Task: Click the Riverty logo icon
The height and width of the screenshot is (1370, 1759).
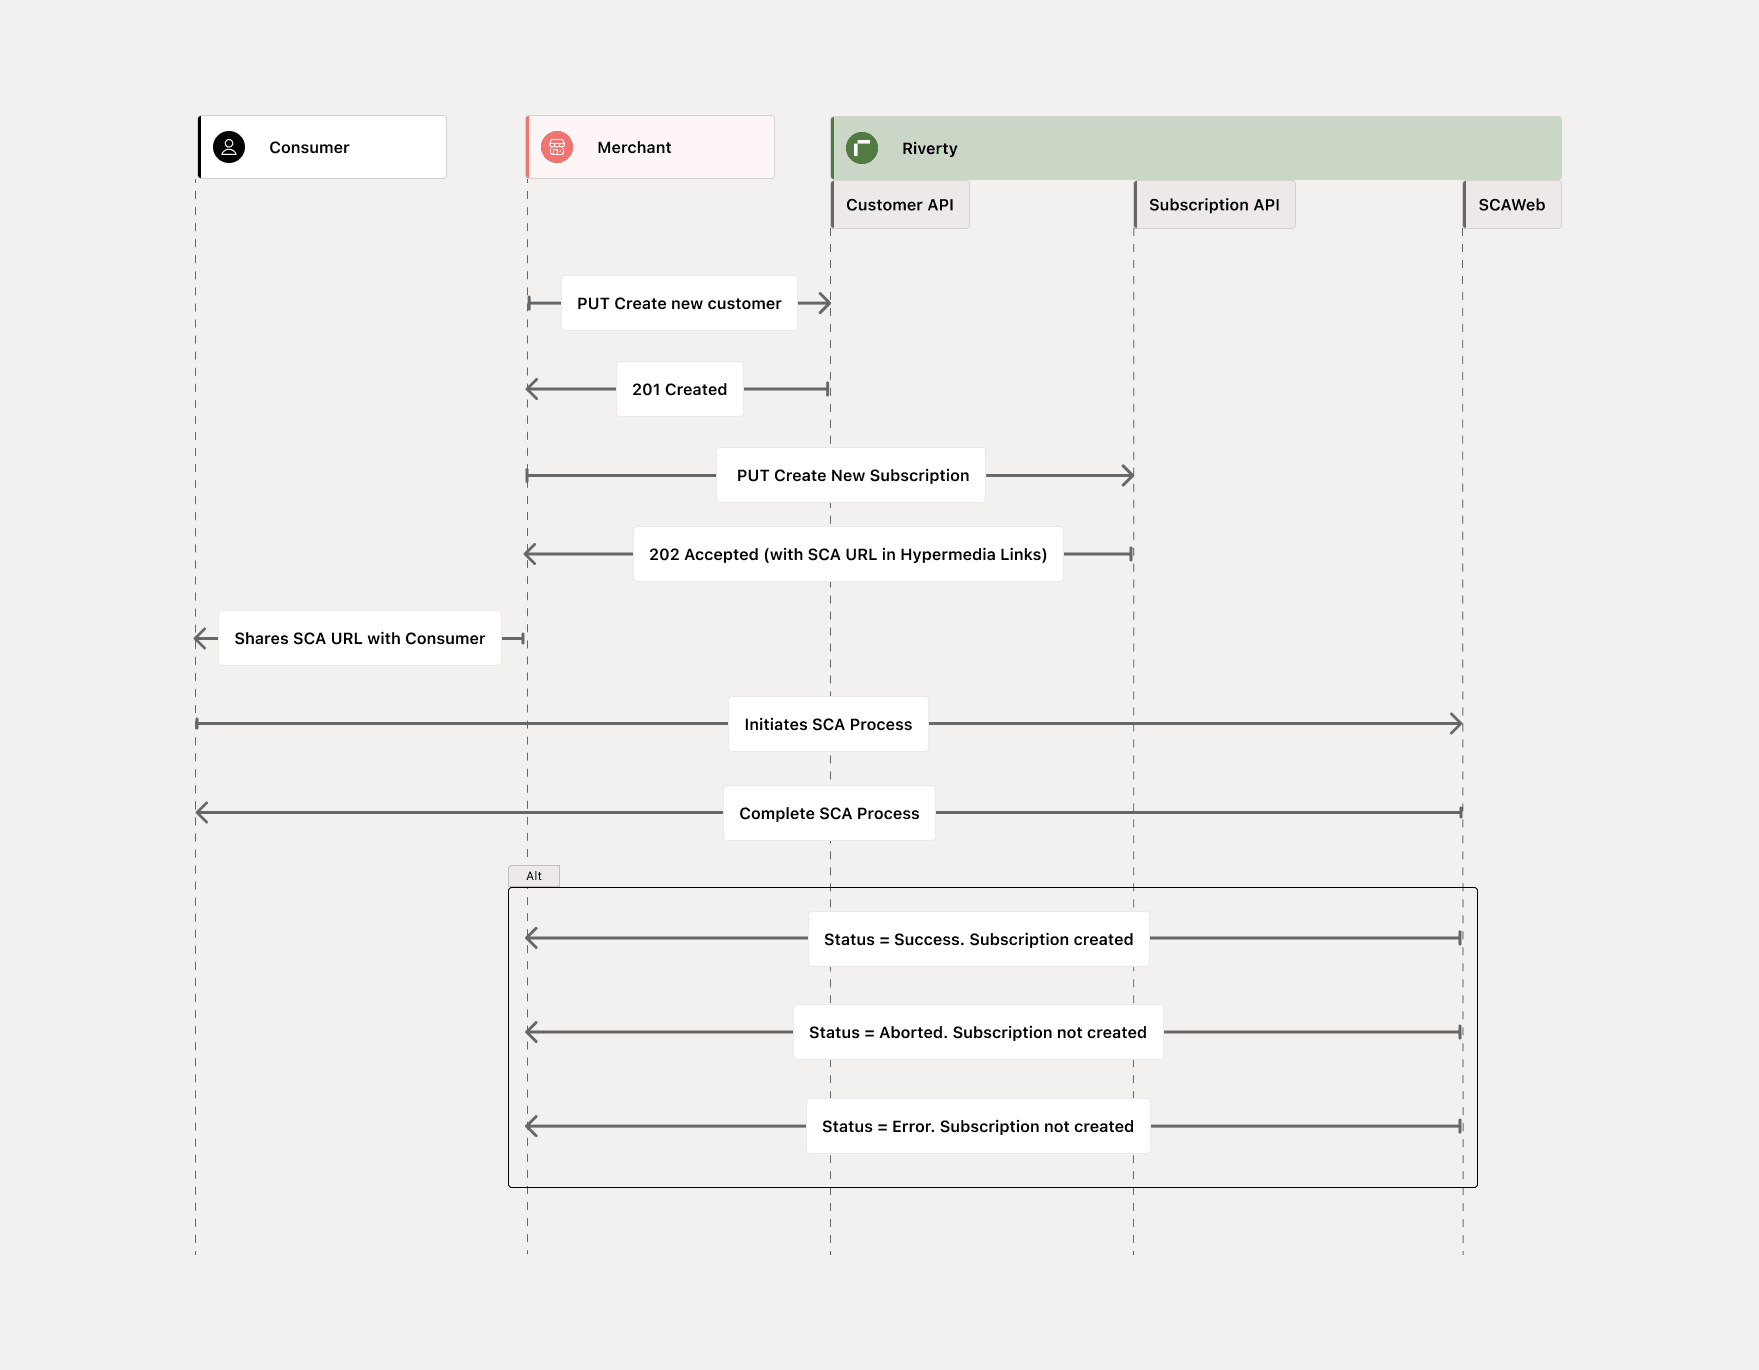Action: [861, 148]
